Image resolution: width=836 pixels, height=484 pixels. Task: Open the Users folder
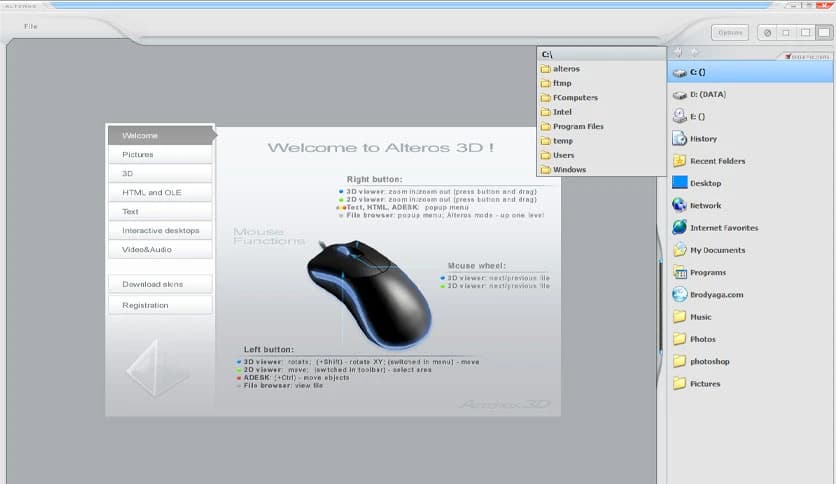click(558, 155)
